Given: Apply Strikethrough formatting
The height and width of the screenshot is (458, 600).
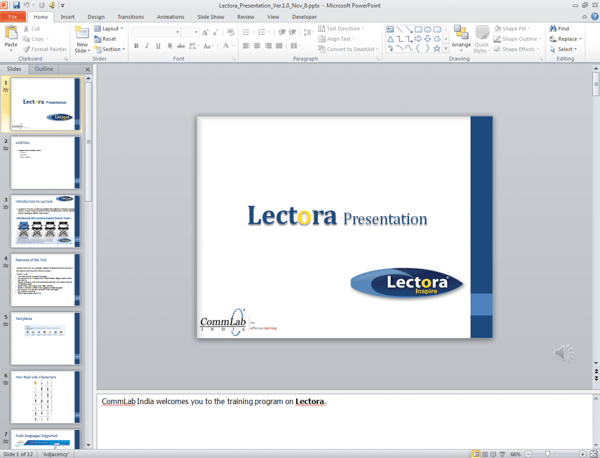Looking at the screenshot, I should coord(181,46).
